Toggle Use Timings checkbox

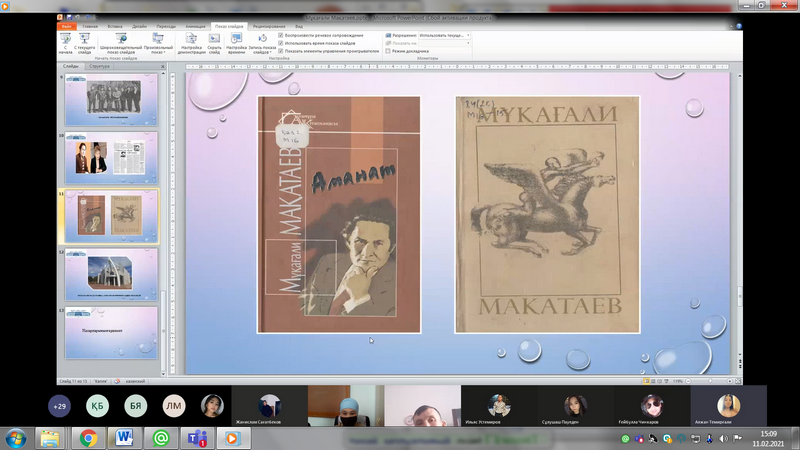(281, 43)
